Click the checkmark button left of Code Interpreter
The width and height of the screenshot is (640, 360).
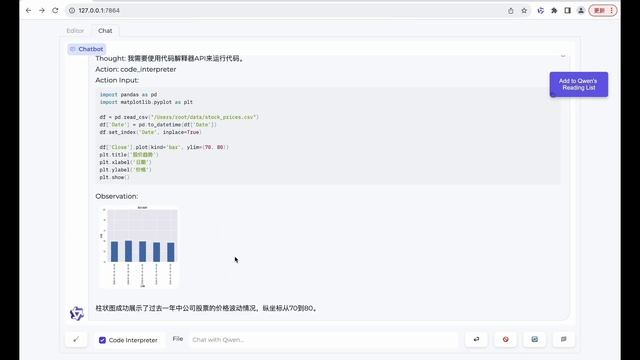(x=76, y=339)
